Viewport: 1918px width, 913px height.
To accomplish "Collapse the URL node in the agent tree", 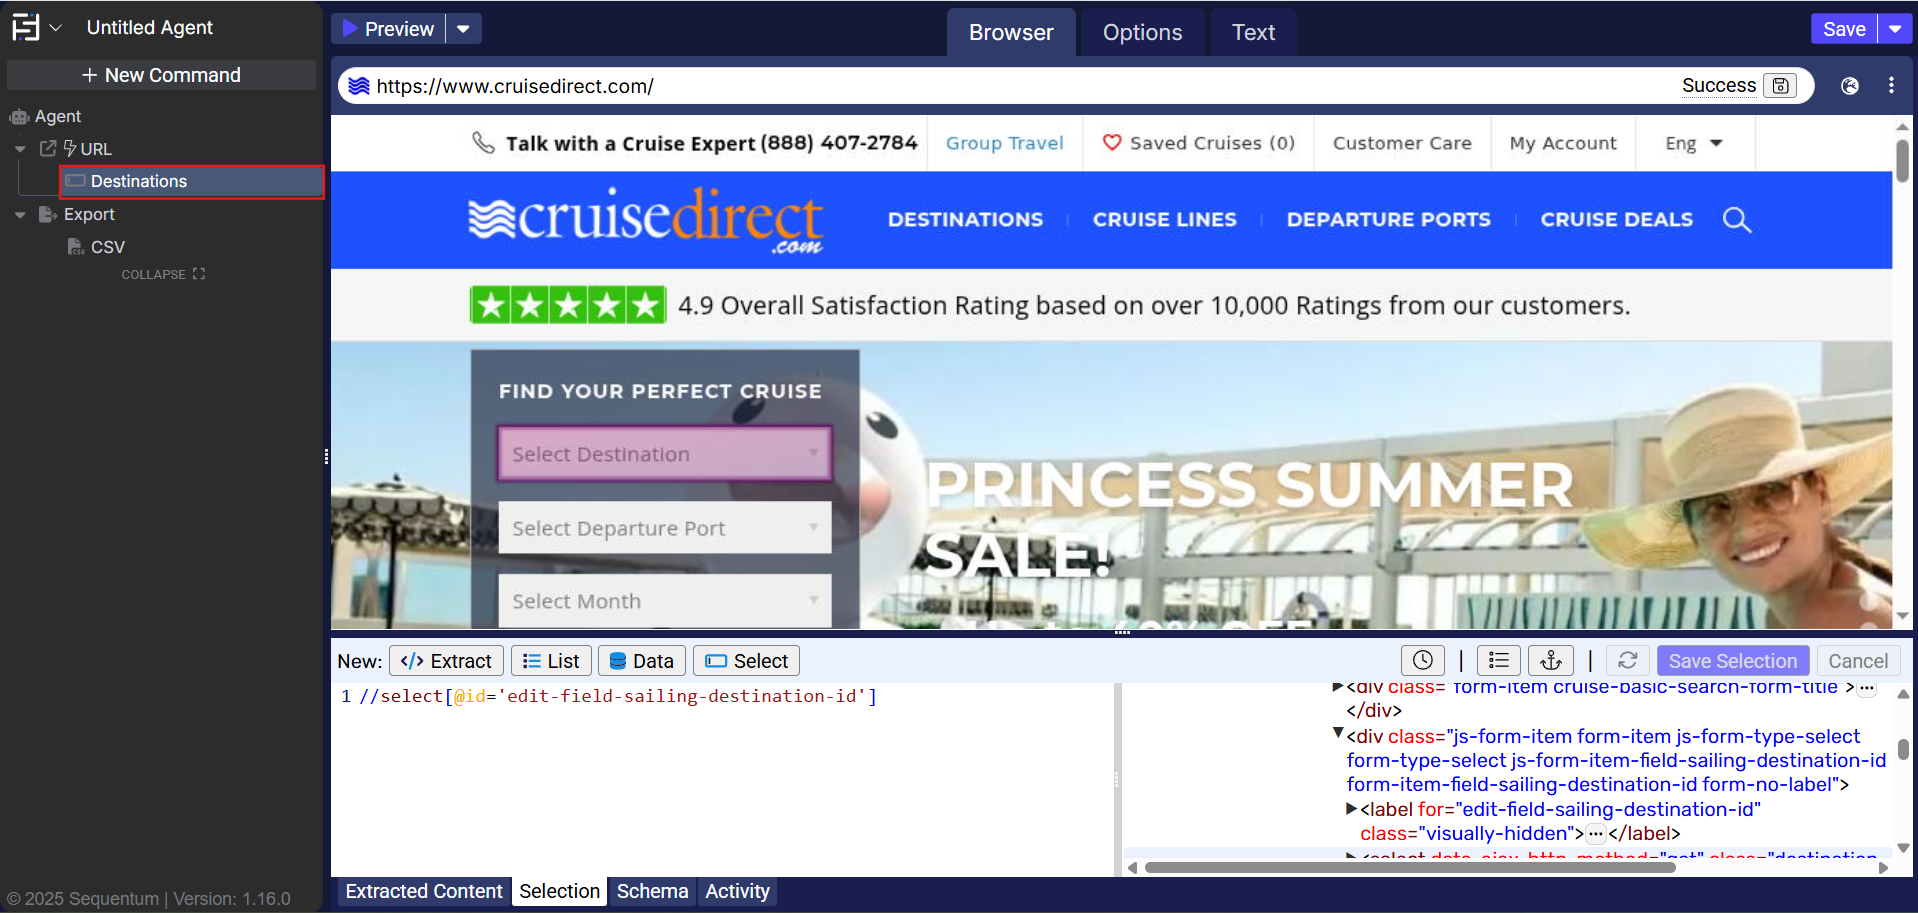I will tap(20, 149).
